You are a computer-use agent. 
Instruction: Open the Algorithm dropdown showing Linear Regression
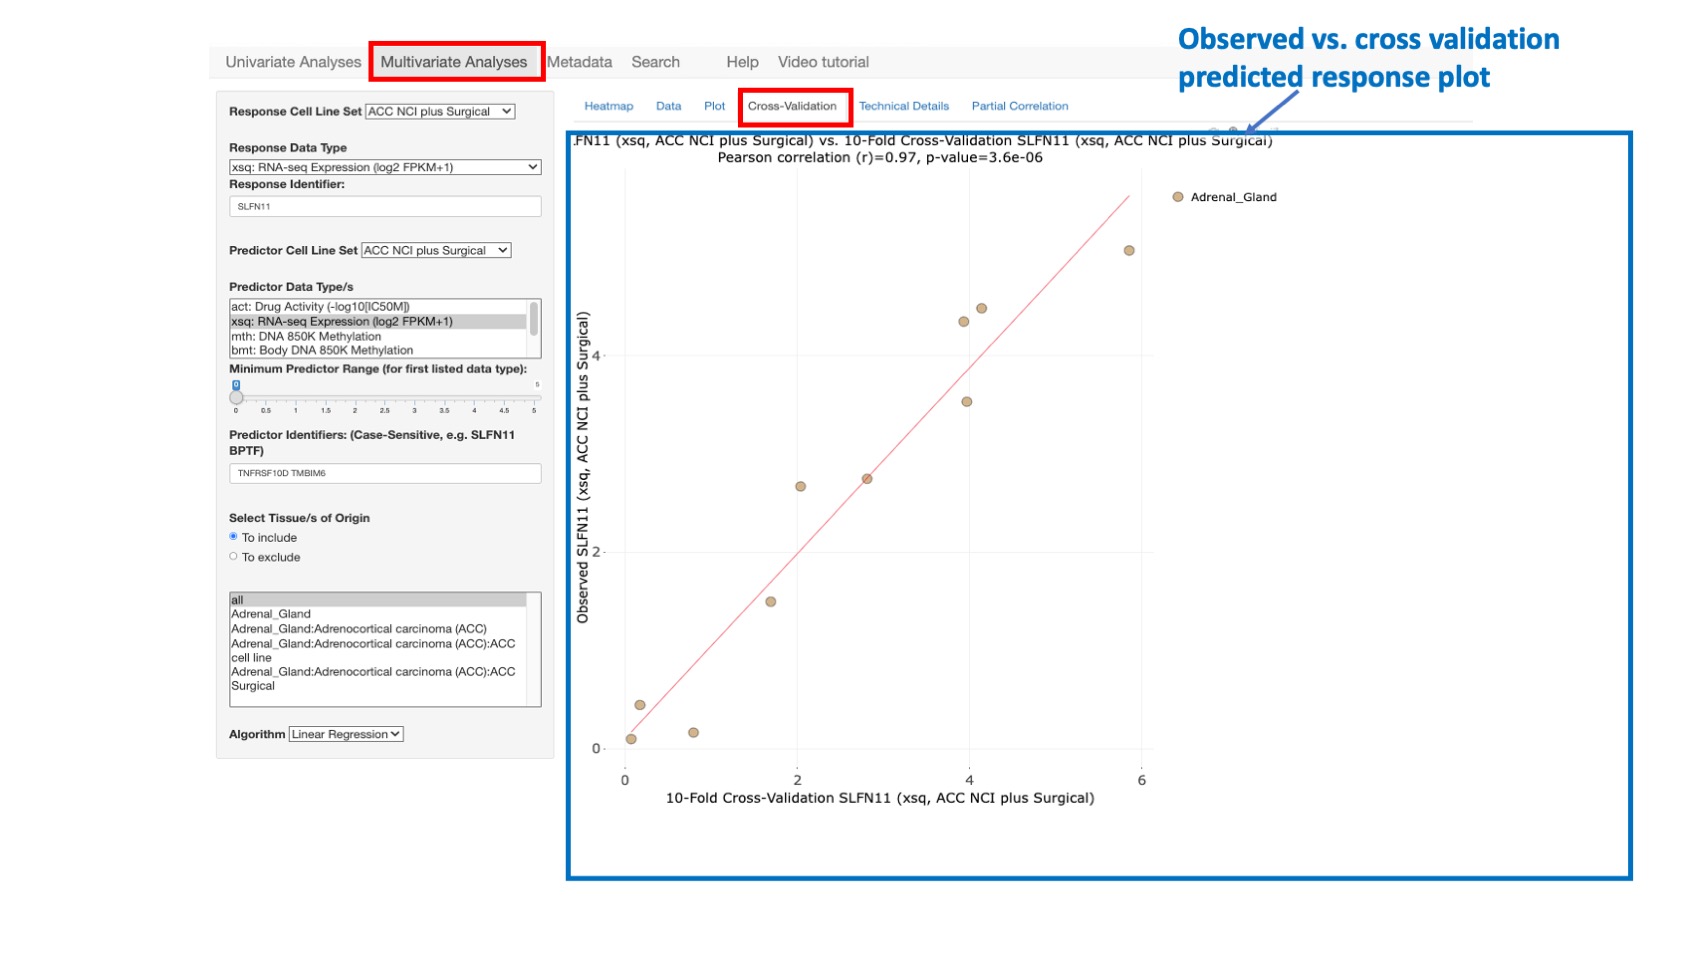345,733
